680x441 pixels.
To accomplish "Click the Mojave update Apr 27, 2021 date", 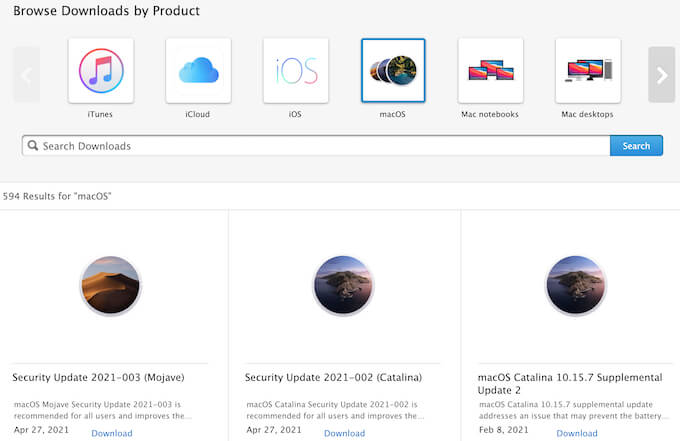I will pos(41,430).
